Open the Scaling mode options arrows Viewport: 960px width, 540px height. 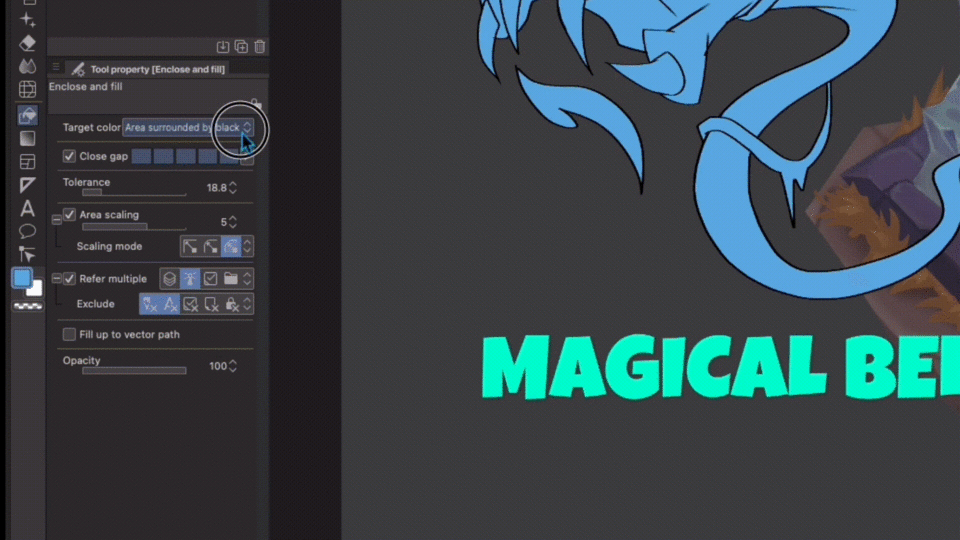pos(247,246)
